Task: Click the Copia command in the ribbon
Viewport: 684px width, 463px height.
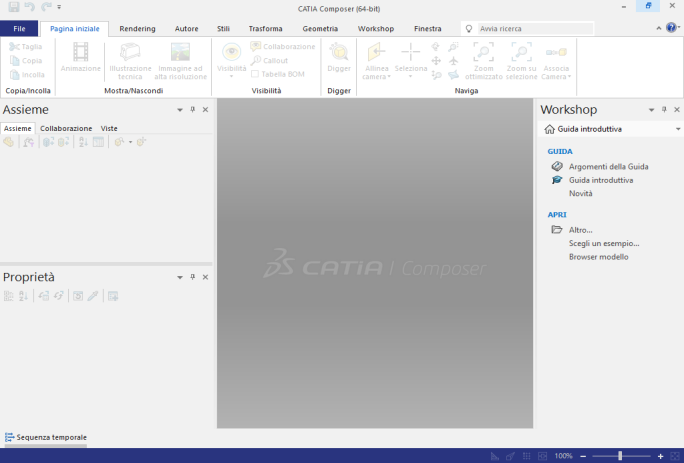Action: (x=26, y=61)
